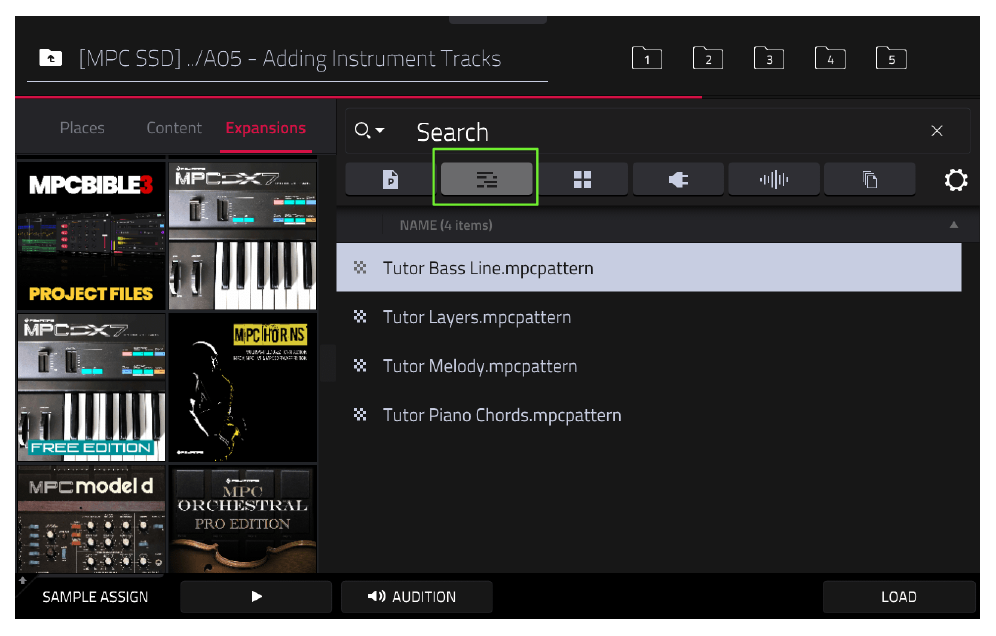
Task: Switch to the Content tab
Action: pyautogui.click(x=174, y=128)
